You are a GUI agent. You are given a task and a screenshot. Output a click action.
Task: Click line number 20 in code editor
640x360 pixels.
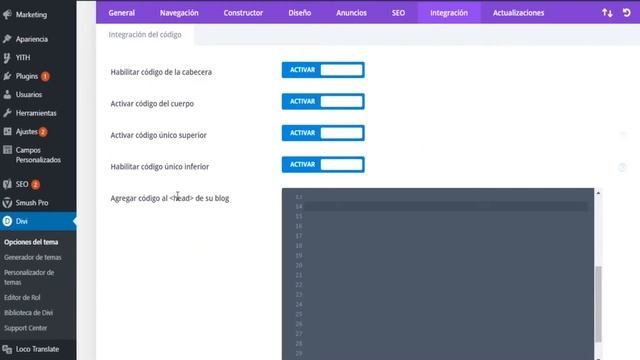[x=299, y=265]
